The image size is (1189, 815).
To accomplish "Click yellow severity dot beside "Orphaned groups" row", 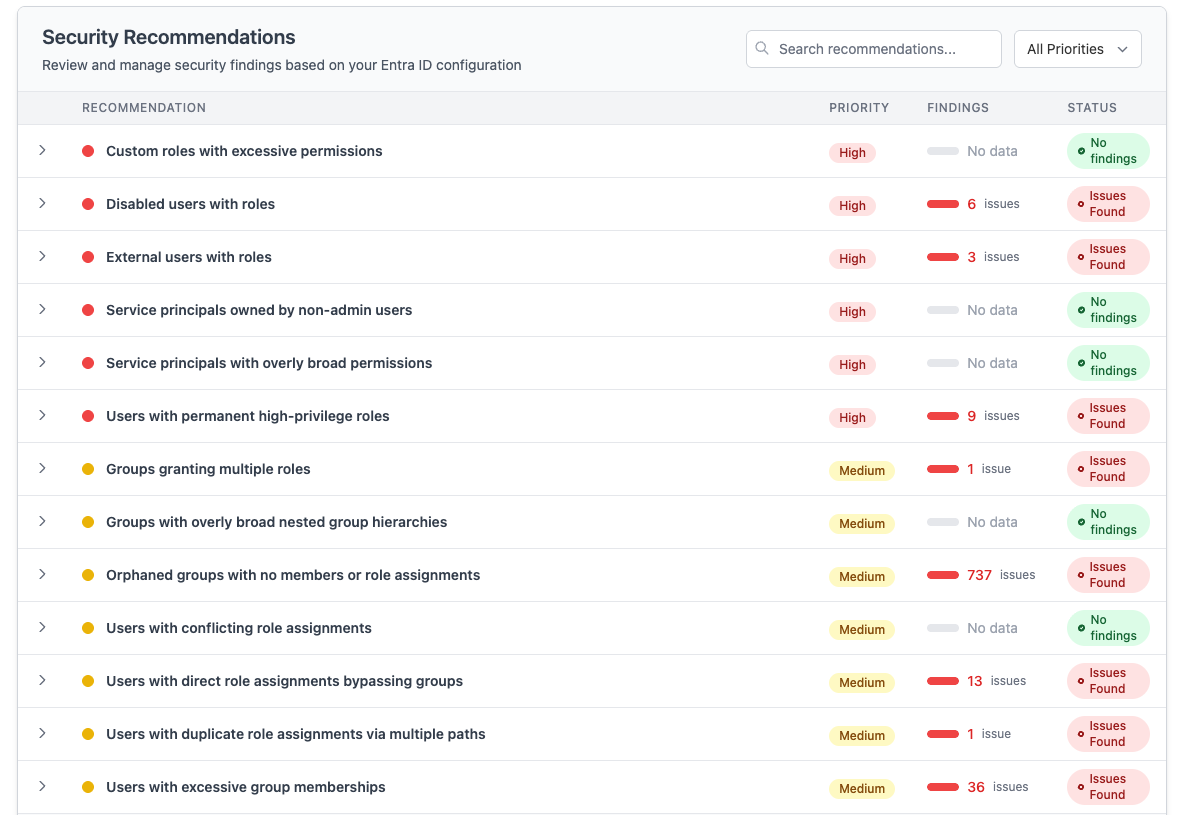I will [x=90, y=575].
